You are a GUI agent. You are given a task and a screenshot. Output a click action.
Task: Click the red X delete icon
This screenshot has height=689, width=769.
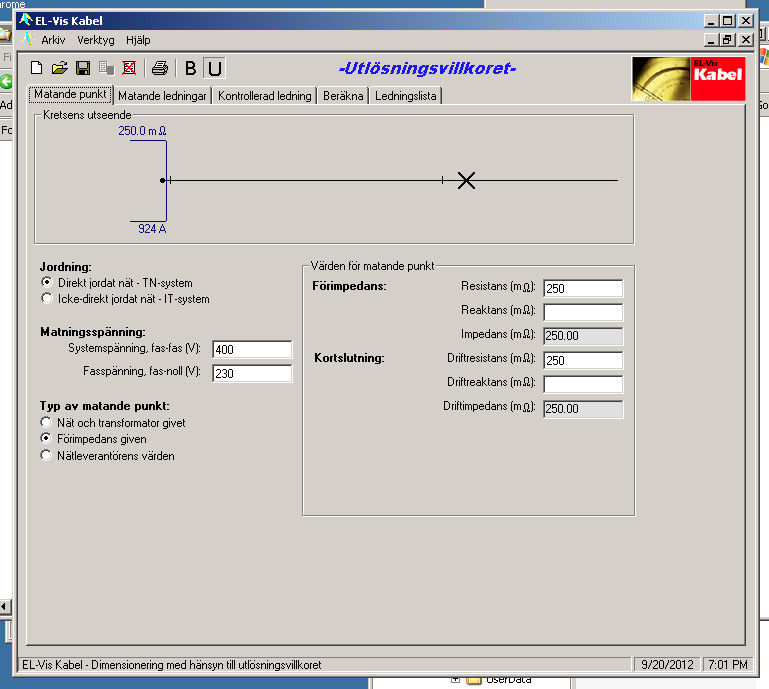pos(129,68)
